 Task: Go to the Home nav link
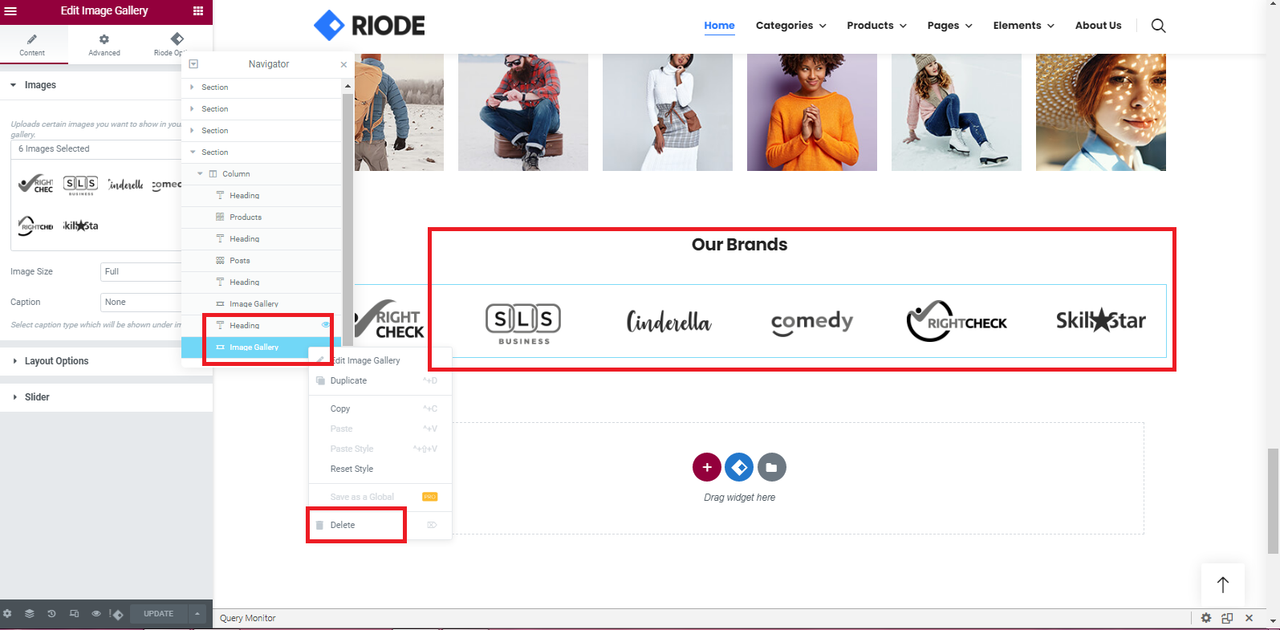click(x=719, y=25)
